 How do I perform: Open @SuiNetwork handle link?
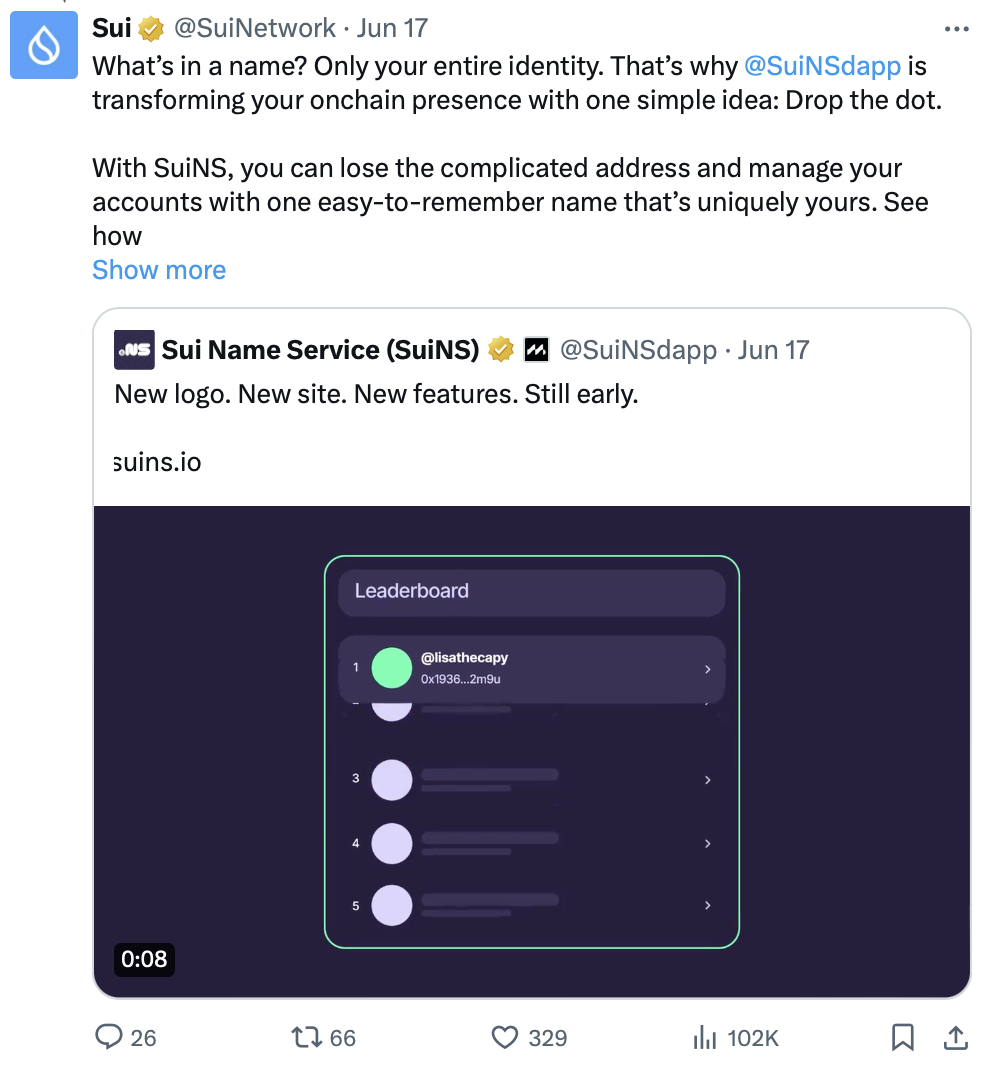point(254,28)
